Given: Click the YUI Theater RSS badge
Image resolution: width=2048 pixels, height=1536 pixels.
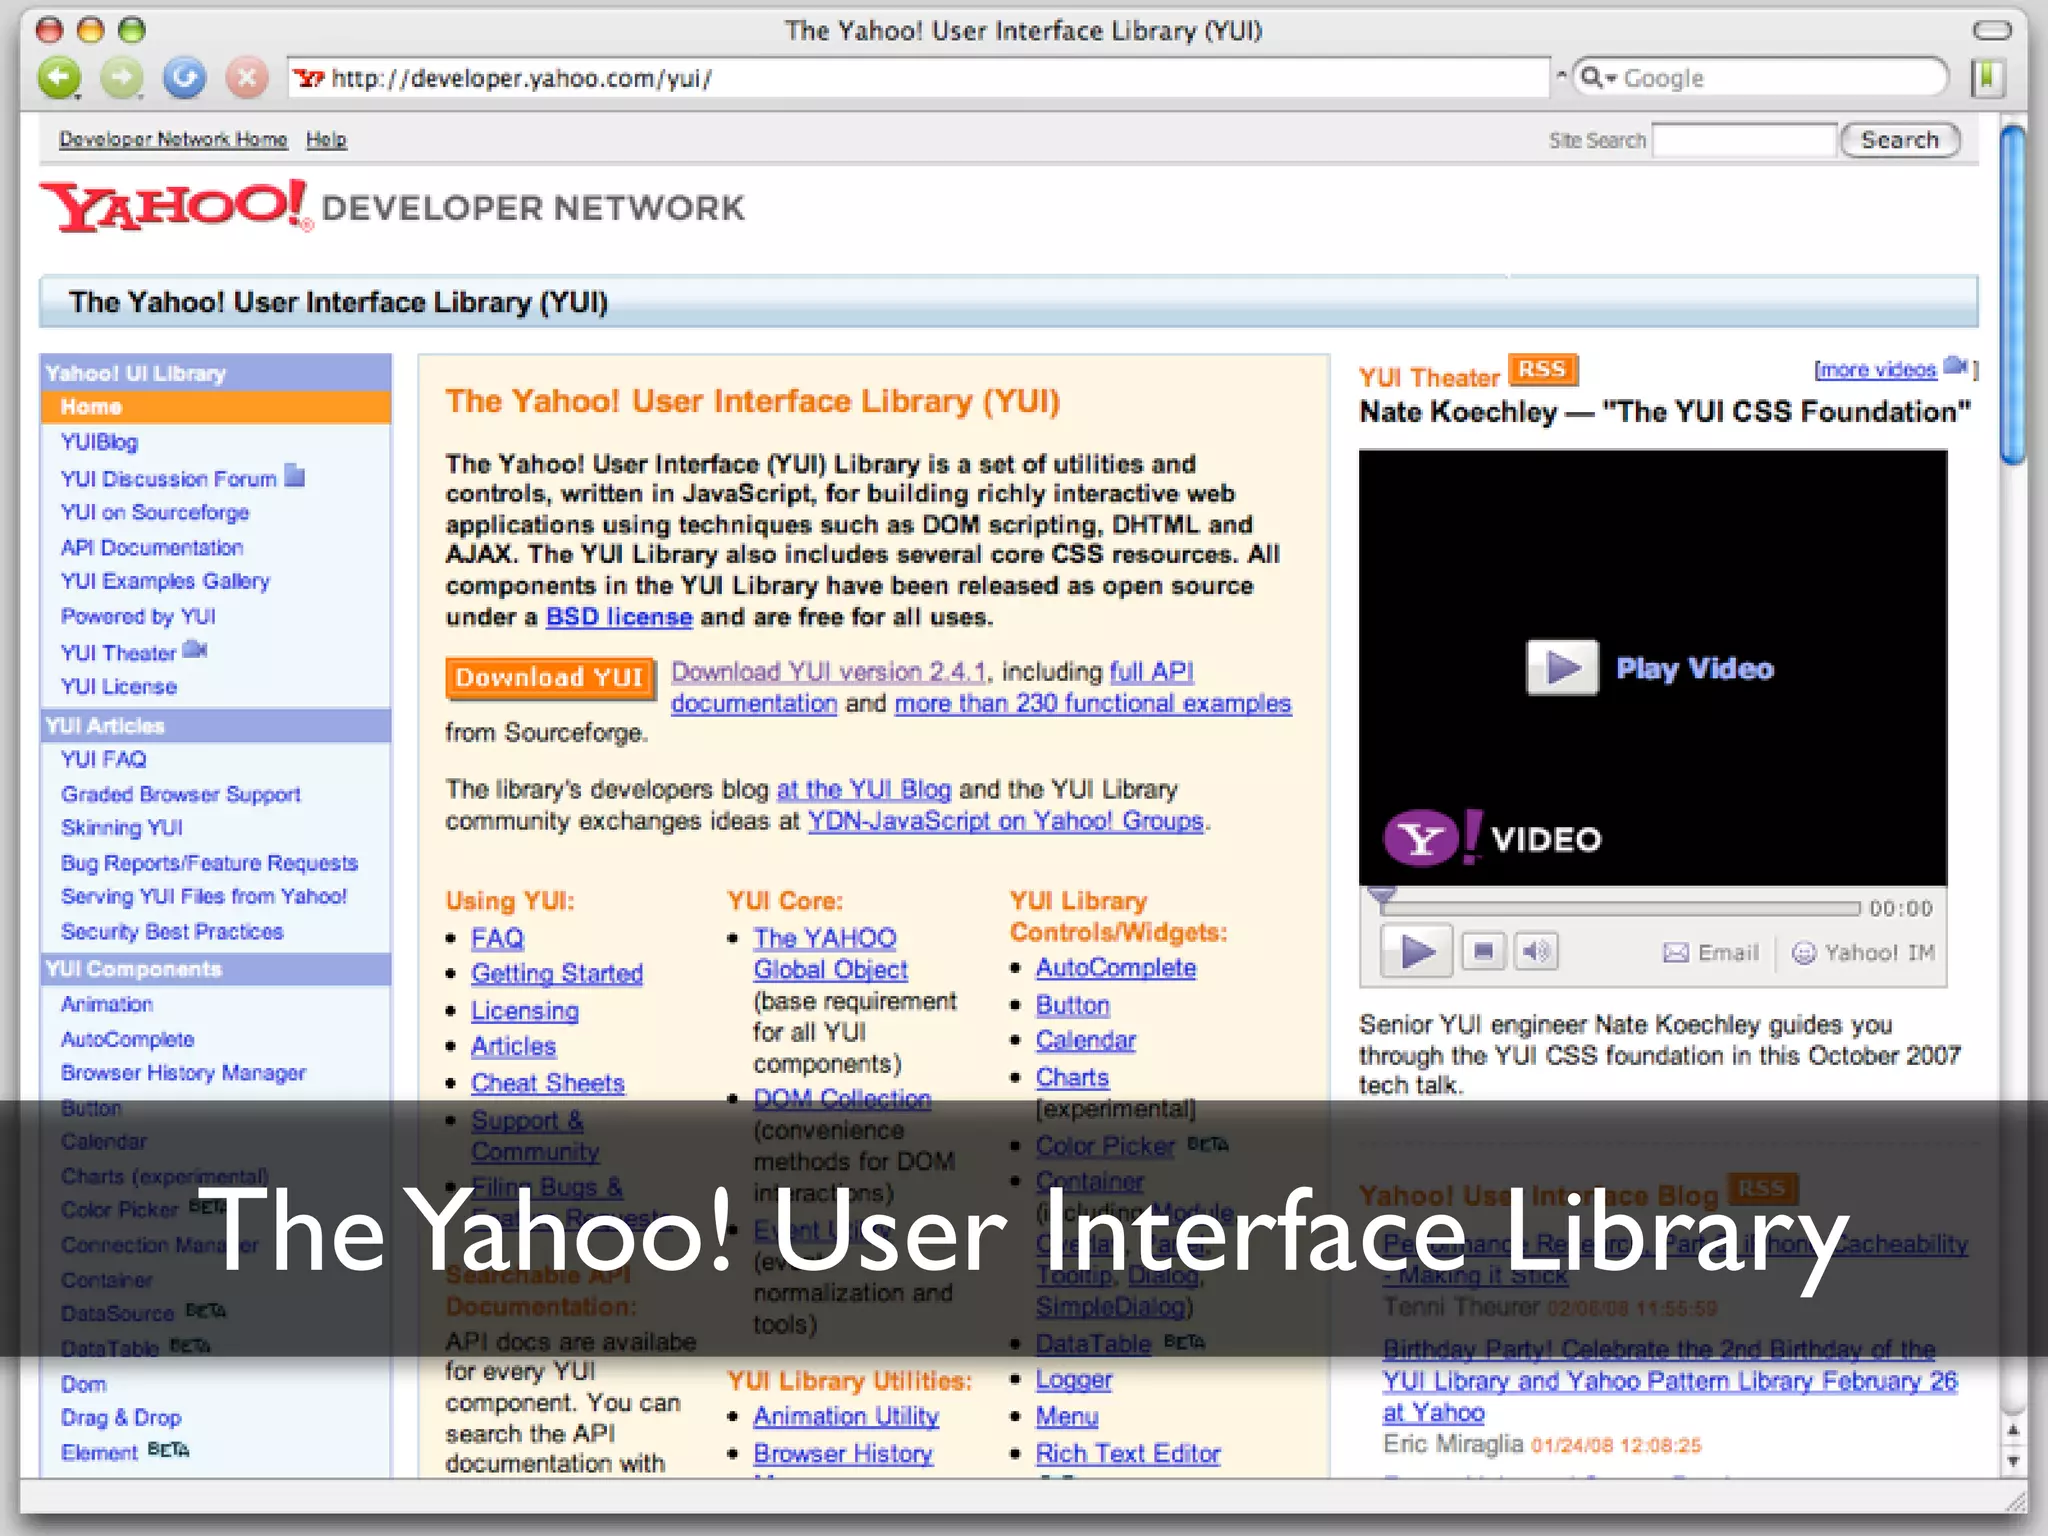Looking at the screenshot, I should point(1543,370).
